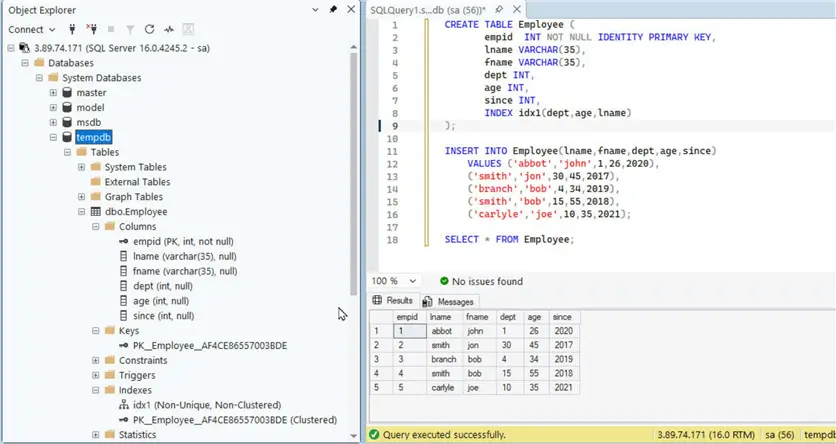Click the lname column header in results

coord(445,317)
